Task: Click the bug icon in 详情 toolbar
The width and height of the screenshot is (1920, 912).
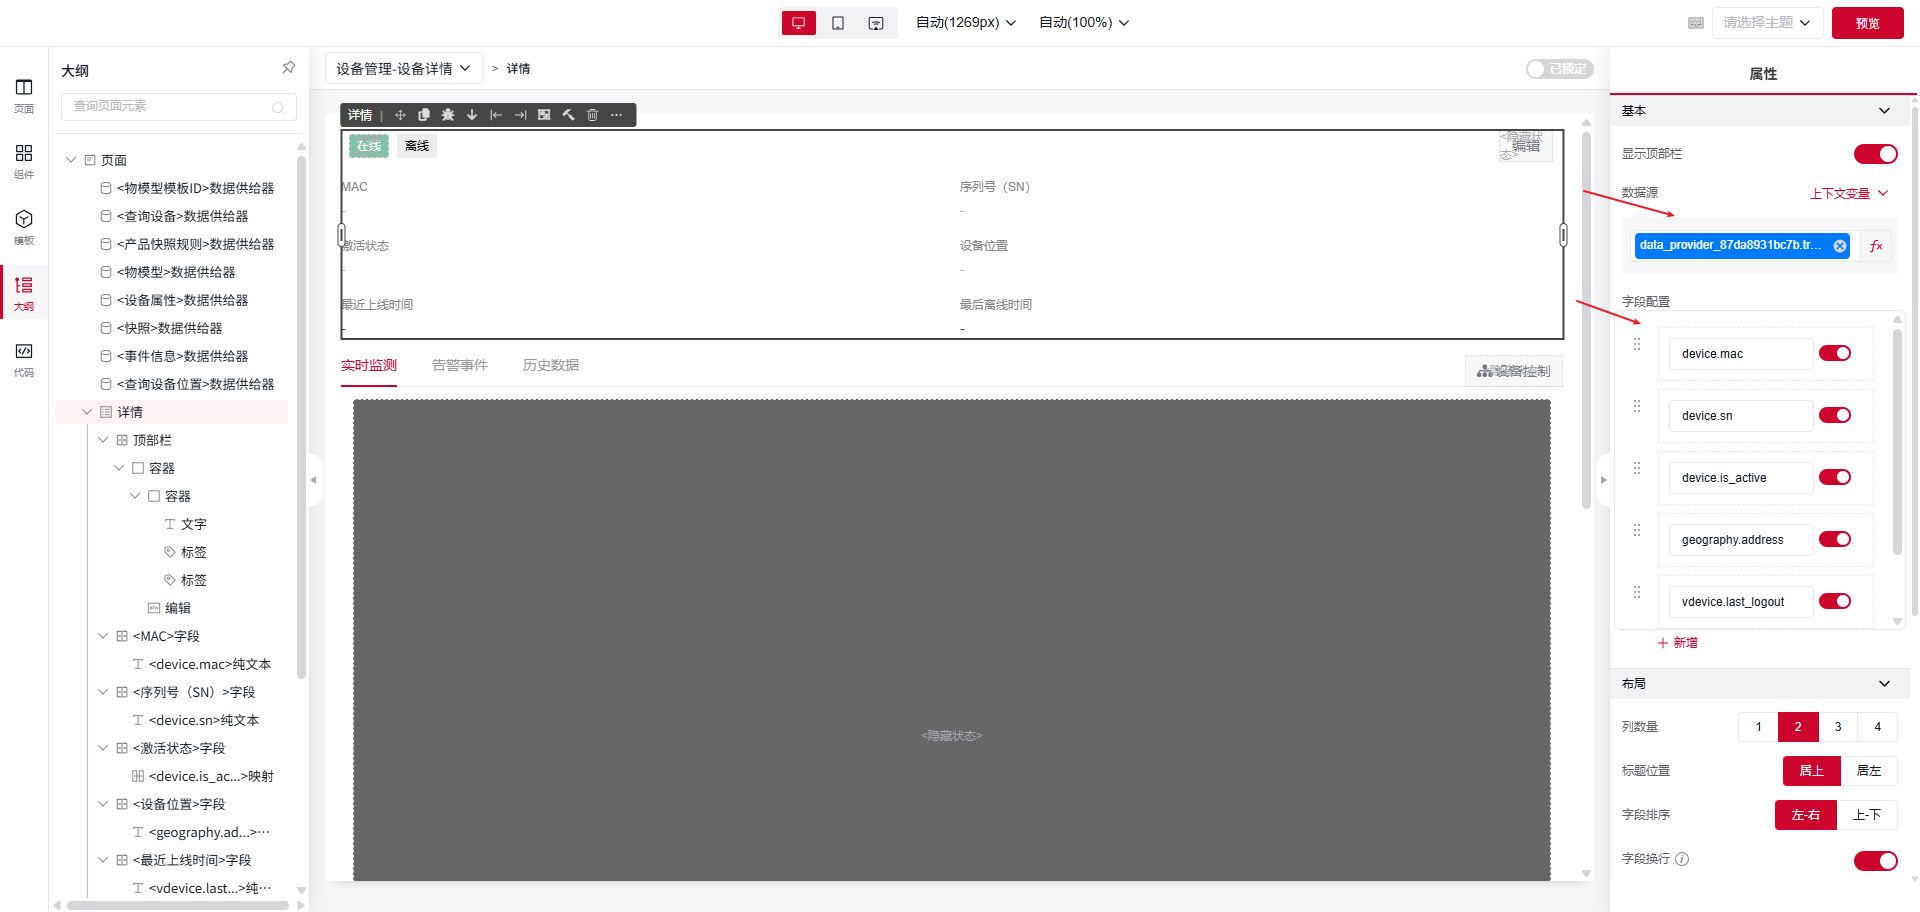Action: tap(448, 115)
